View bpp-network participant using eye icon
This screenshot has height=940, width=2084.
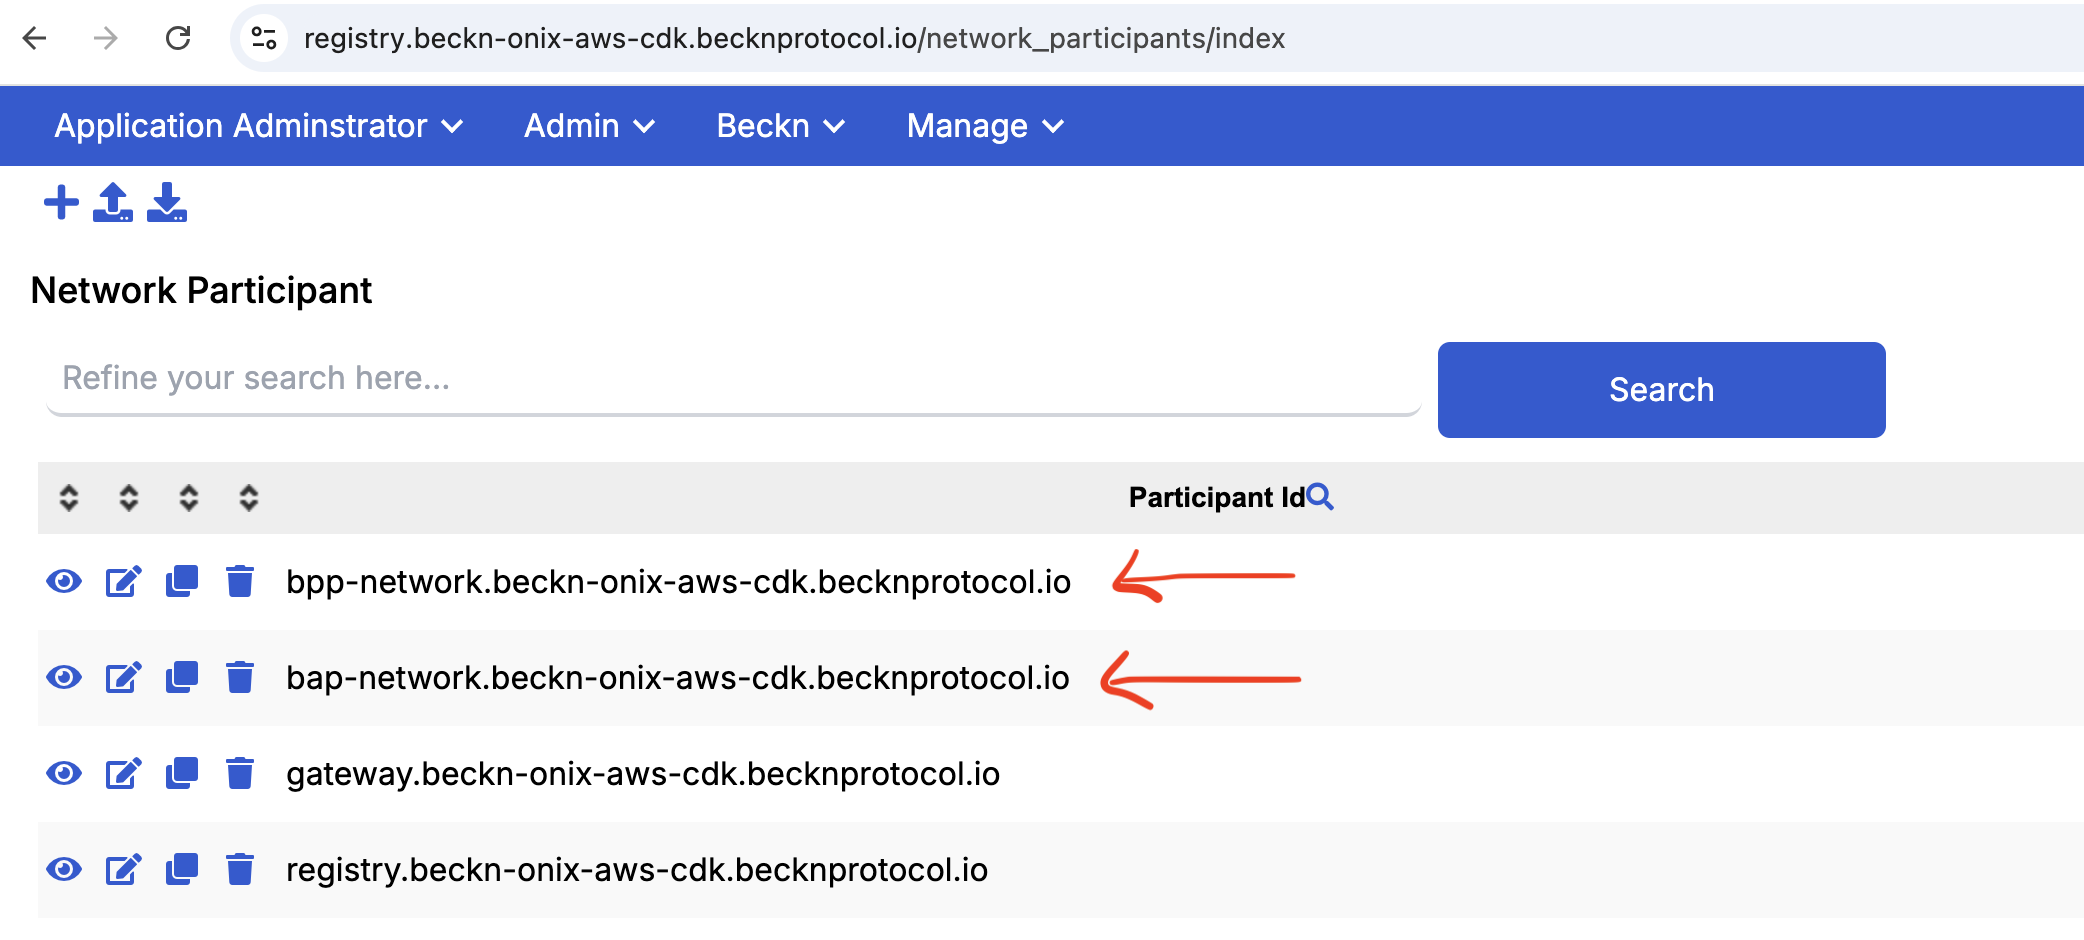point(64,582)
